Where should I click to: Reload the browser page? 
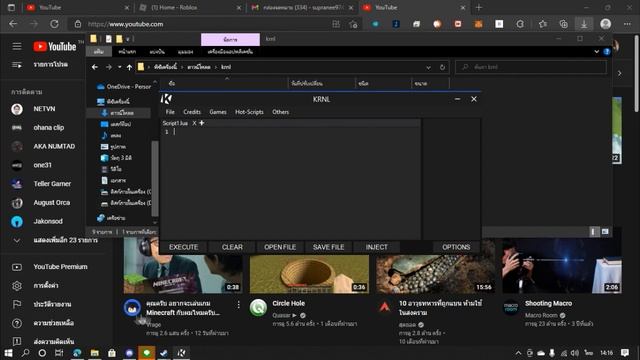[54, 24]
